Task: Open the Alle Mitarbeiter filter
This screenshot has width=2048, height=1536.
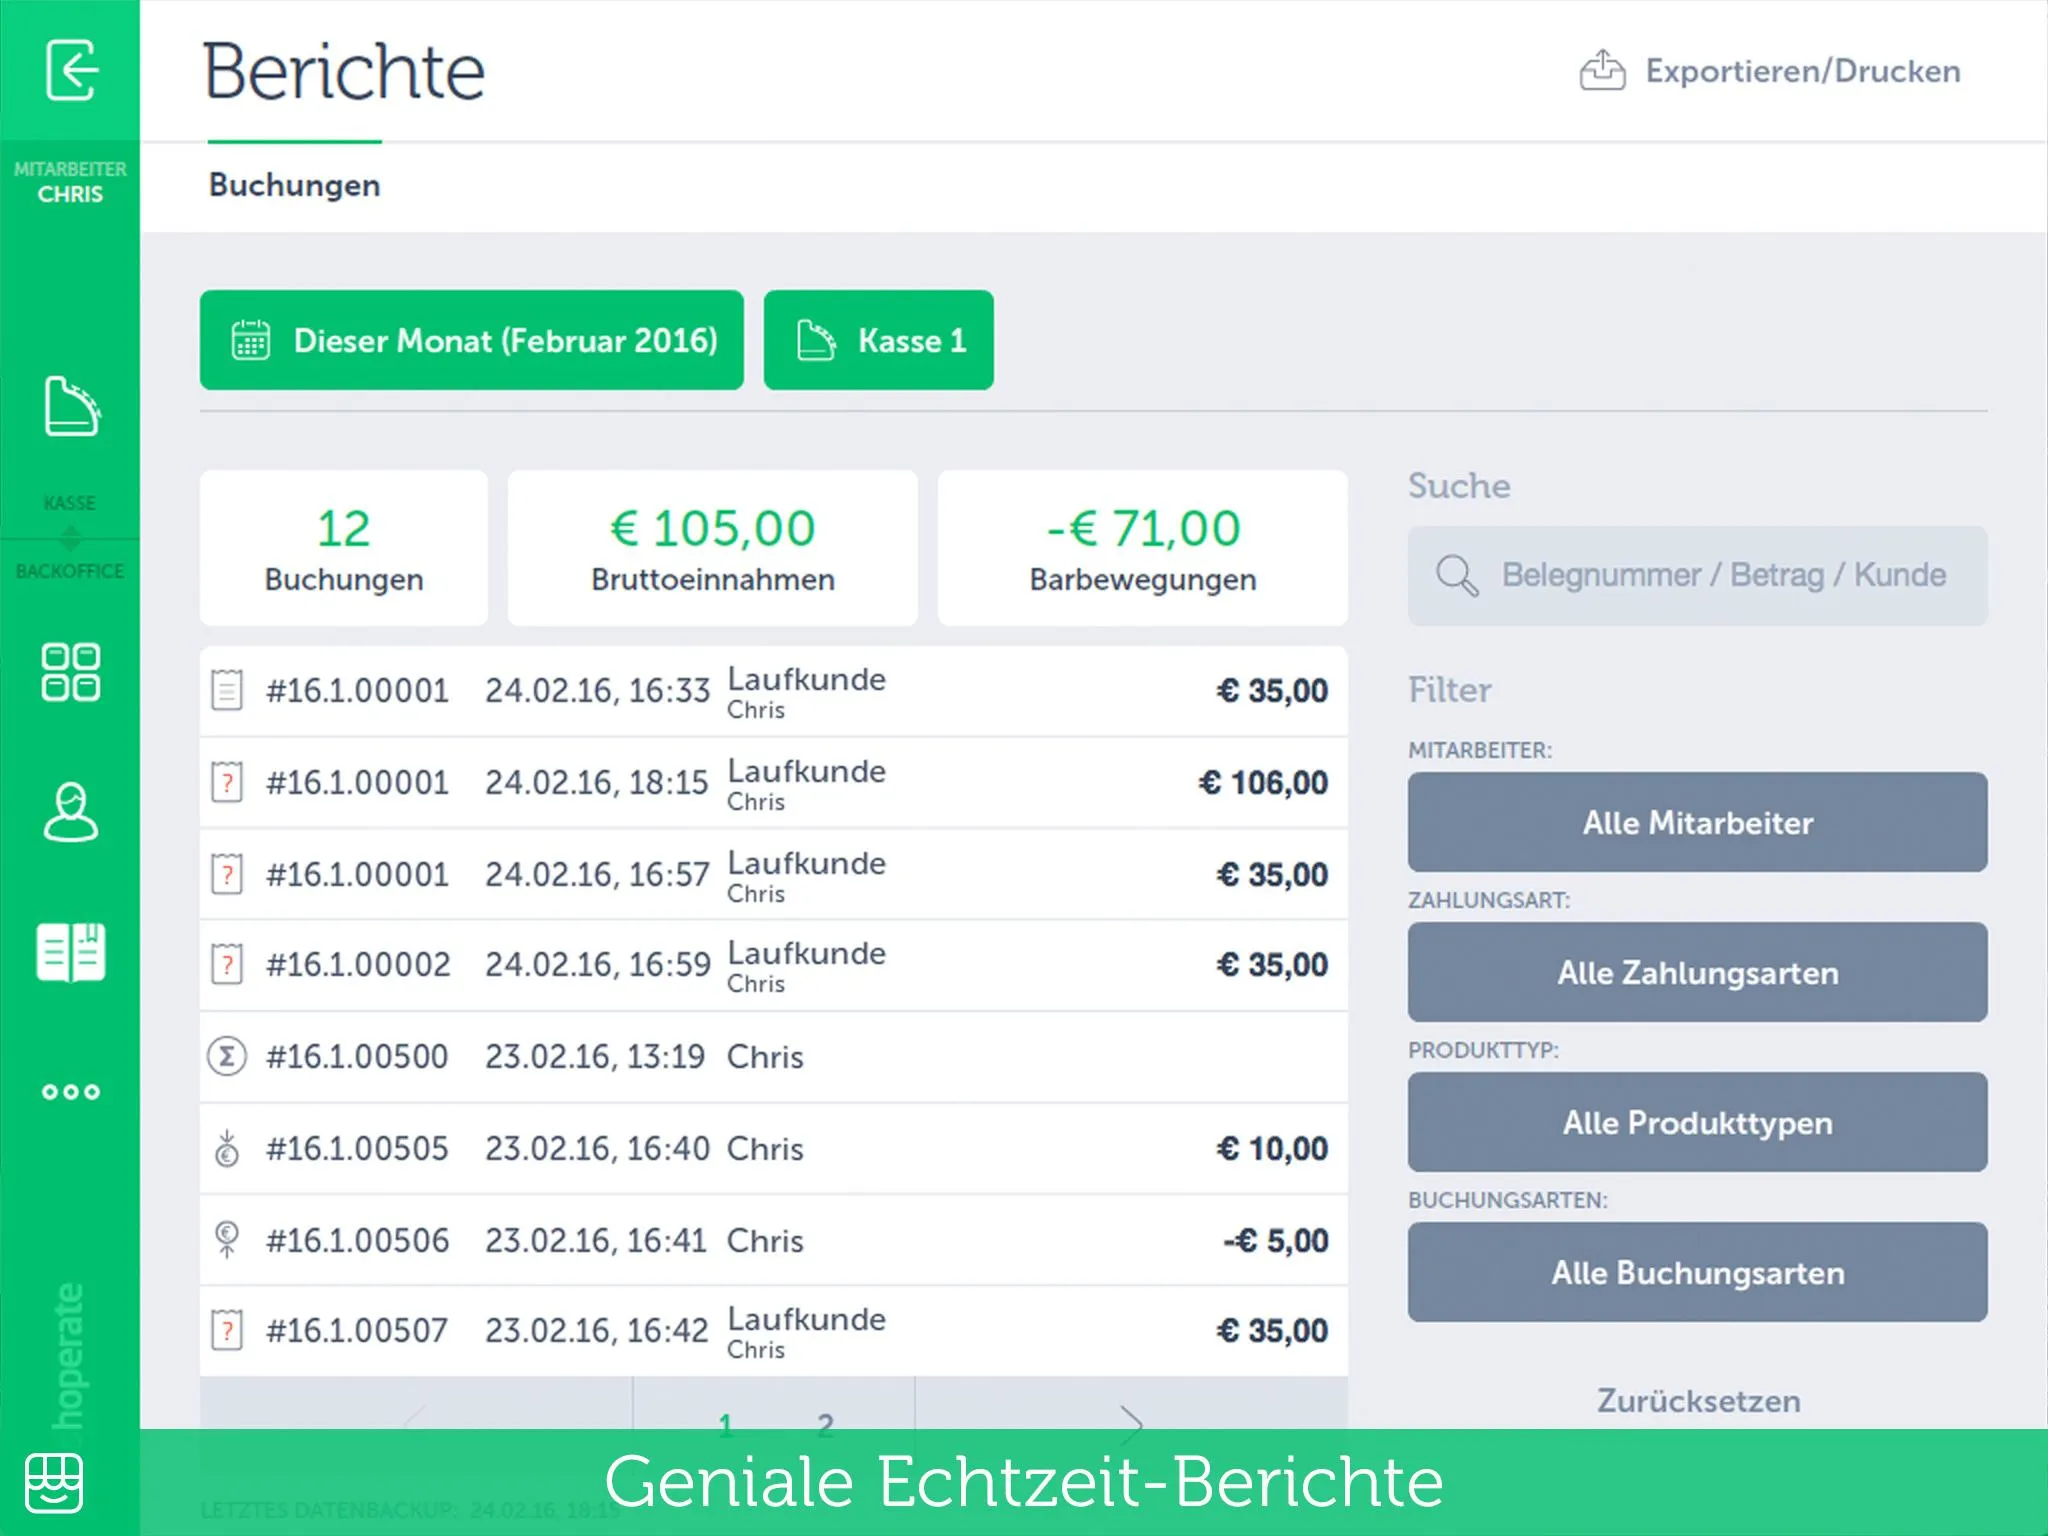Action: 1698,822
